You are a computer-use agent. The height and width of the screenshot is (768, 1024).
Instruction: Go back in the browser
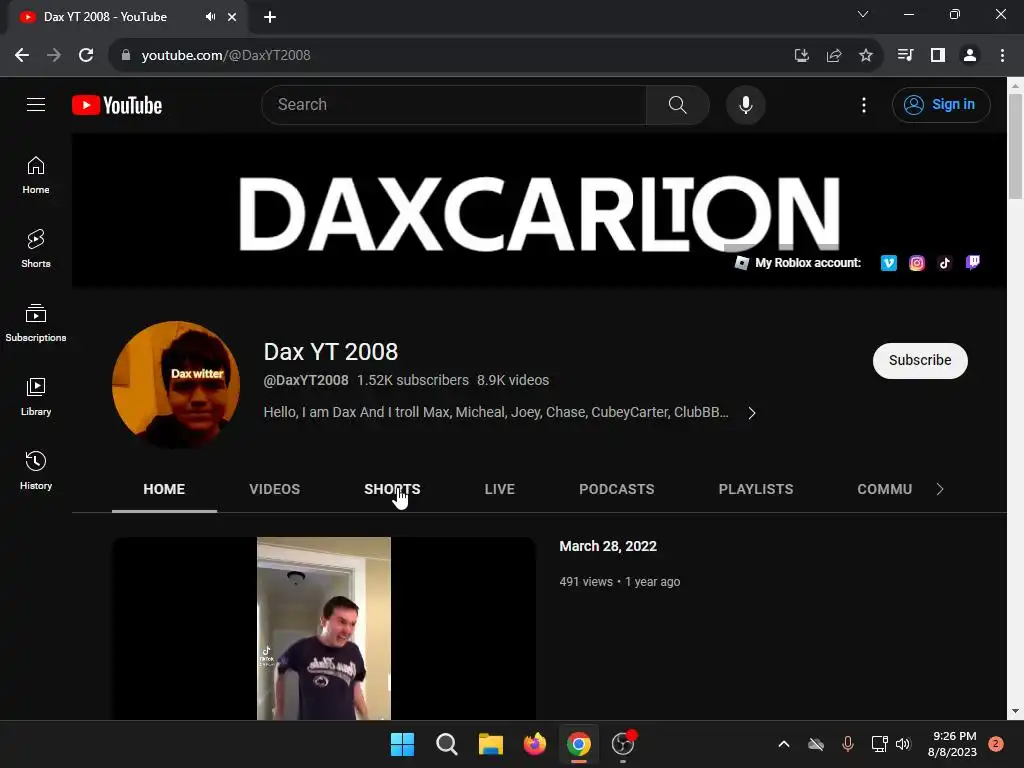(22, 56)
